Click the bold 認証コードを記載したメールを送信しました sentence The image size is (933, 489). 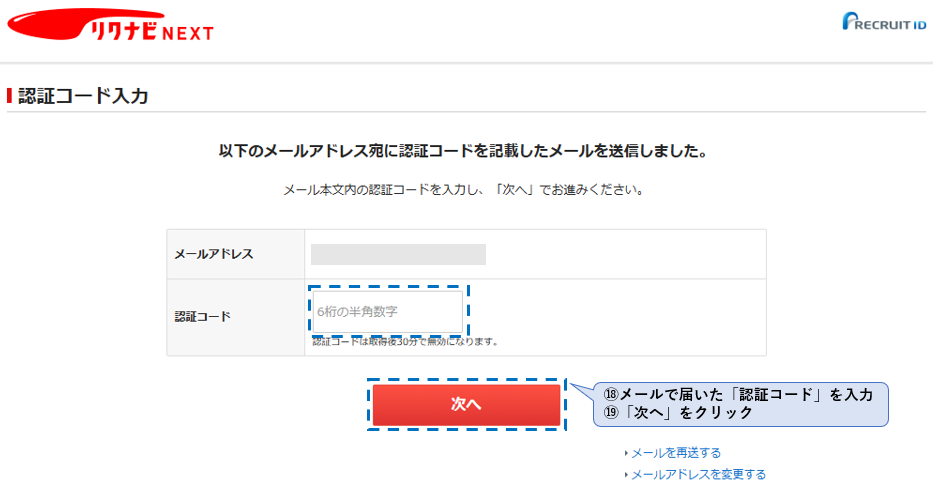464,151
